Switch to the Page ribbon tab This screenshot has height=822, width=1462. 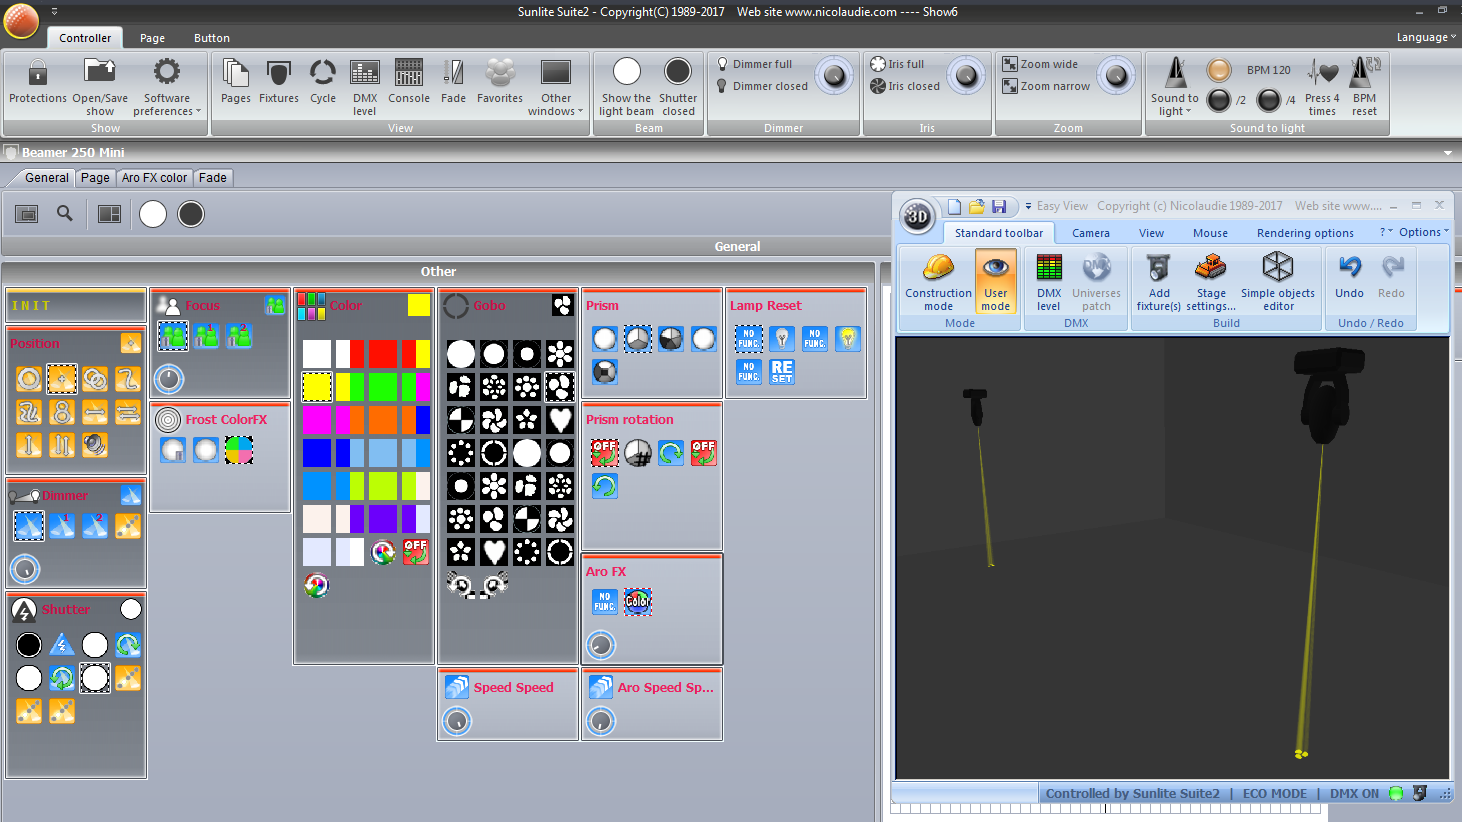[153, 38]
